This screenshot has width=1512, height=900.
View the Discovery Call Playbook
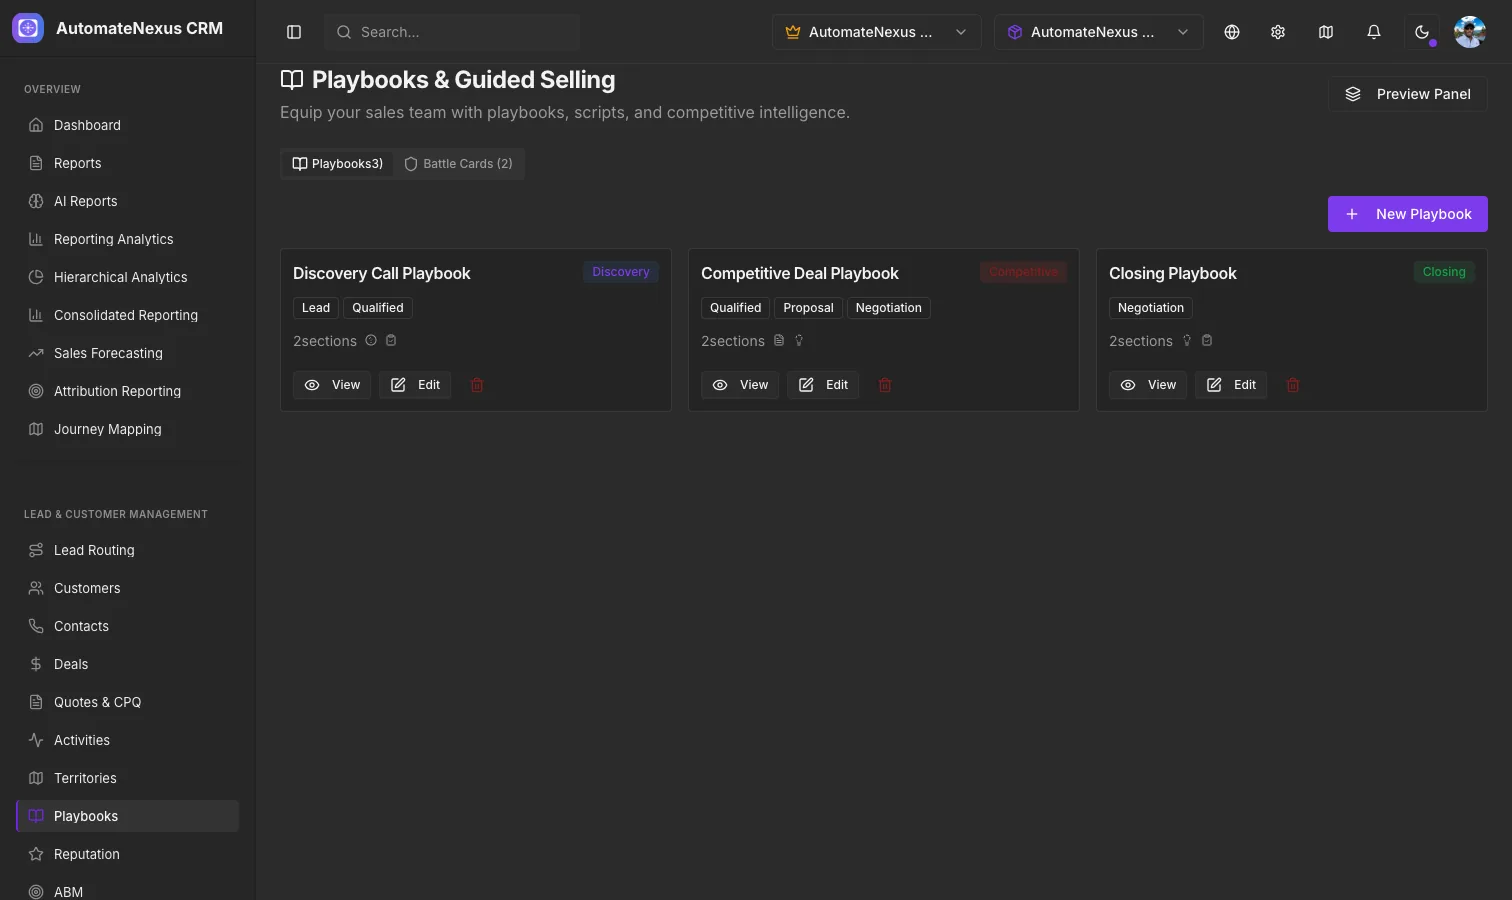point(332,385)
